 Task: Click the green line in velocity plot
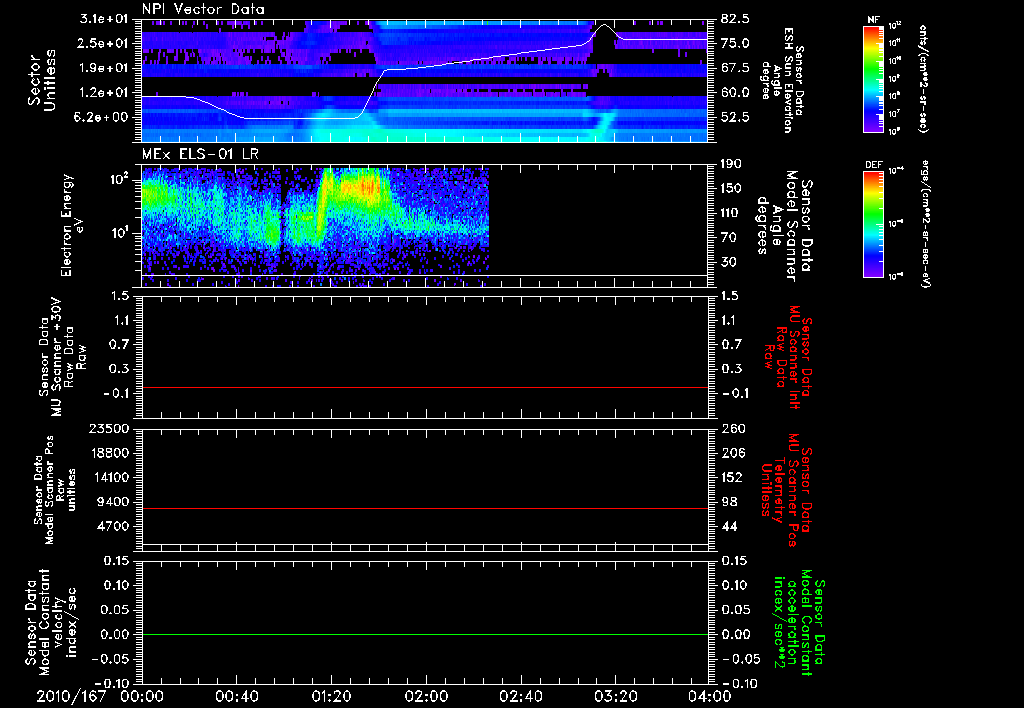pyautogui.click(x=425, y=634)
